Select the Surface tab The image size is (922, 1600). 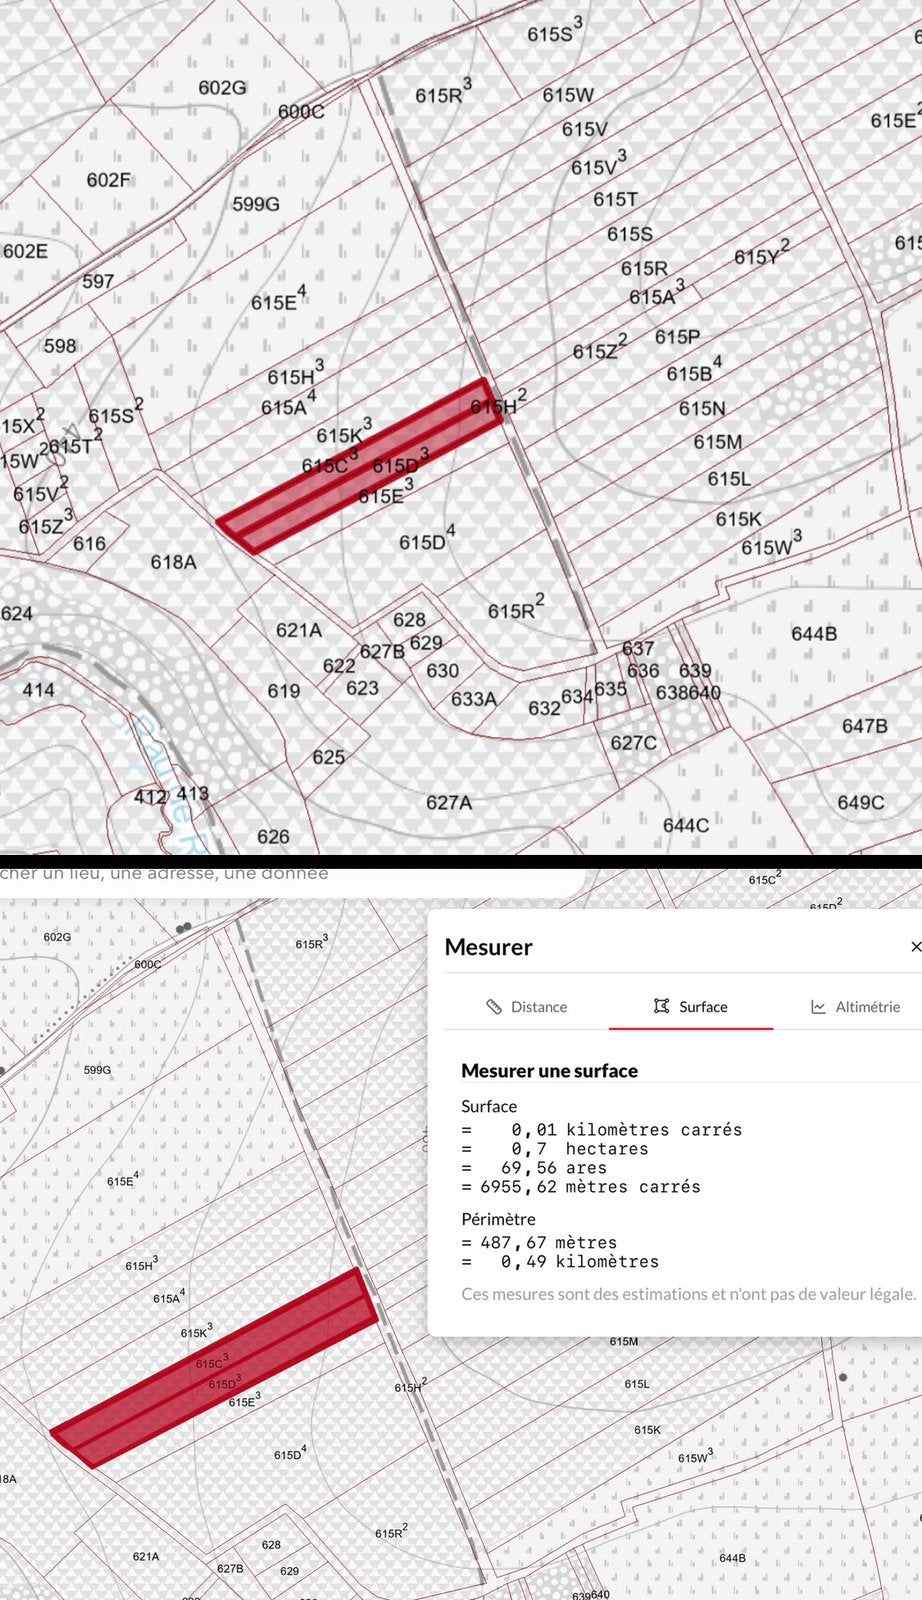(x=690, y=1007)
